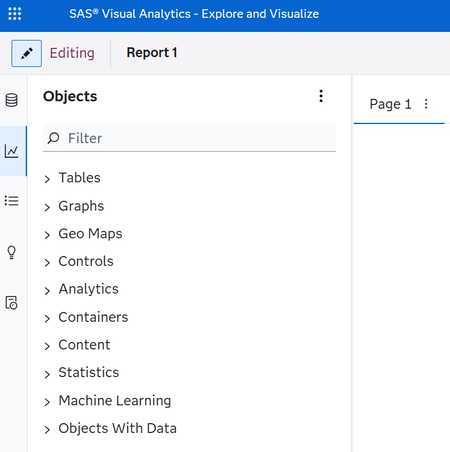Toggle the Editing pencil button
The image size is (450, 452).
(x=27, y=53)
